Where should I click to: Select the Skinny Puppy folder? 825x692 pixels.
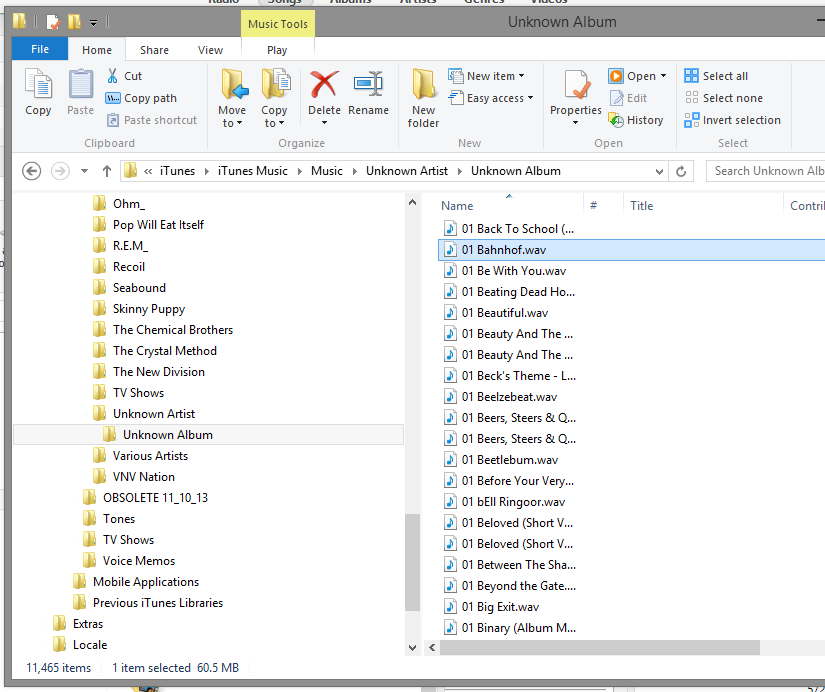tap(149, 309)
